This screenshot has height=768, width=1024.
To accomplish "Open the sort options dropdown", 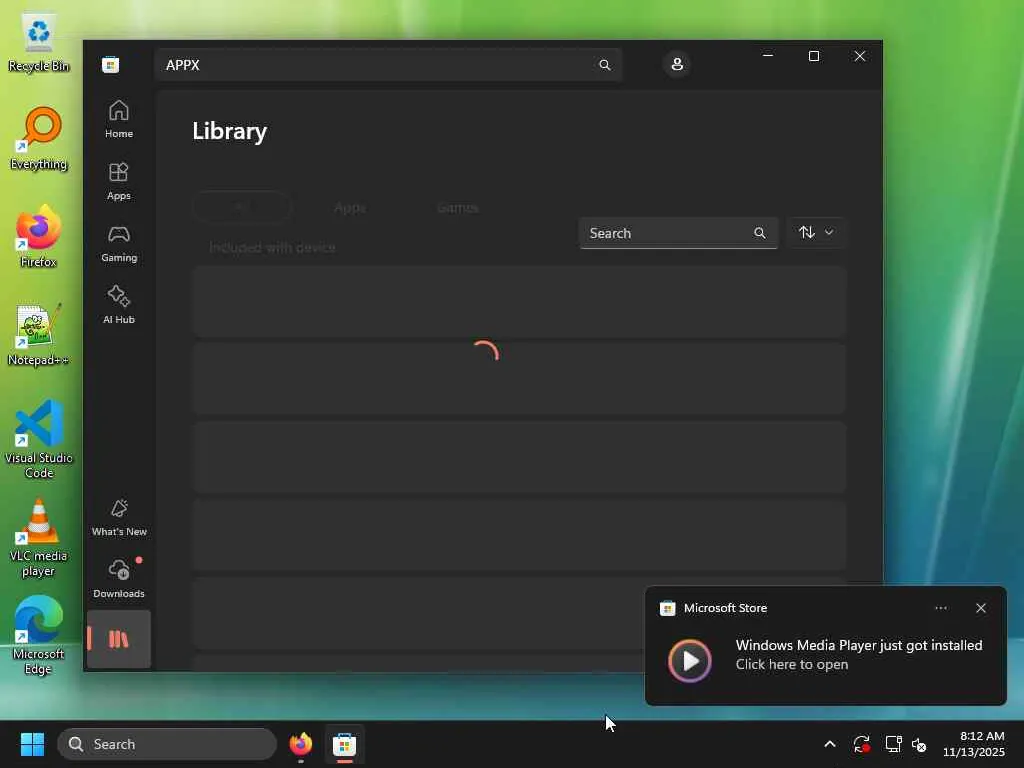I will point(816,232).
